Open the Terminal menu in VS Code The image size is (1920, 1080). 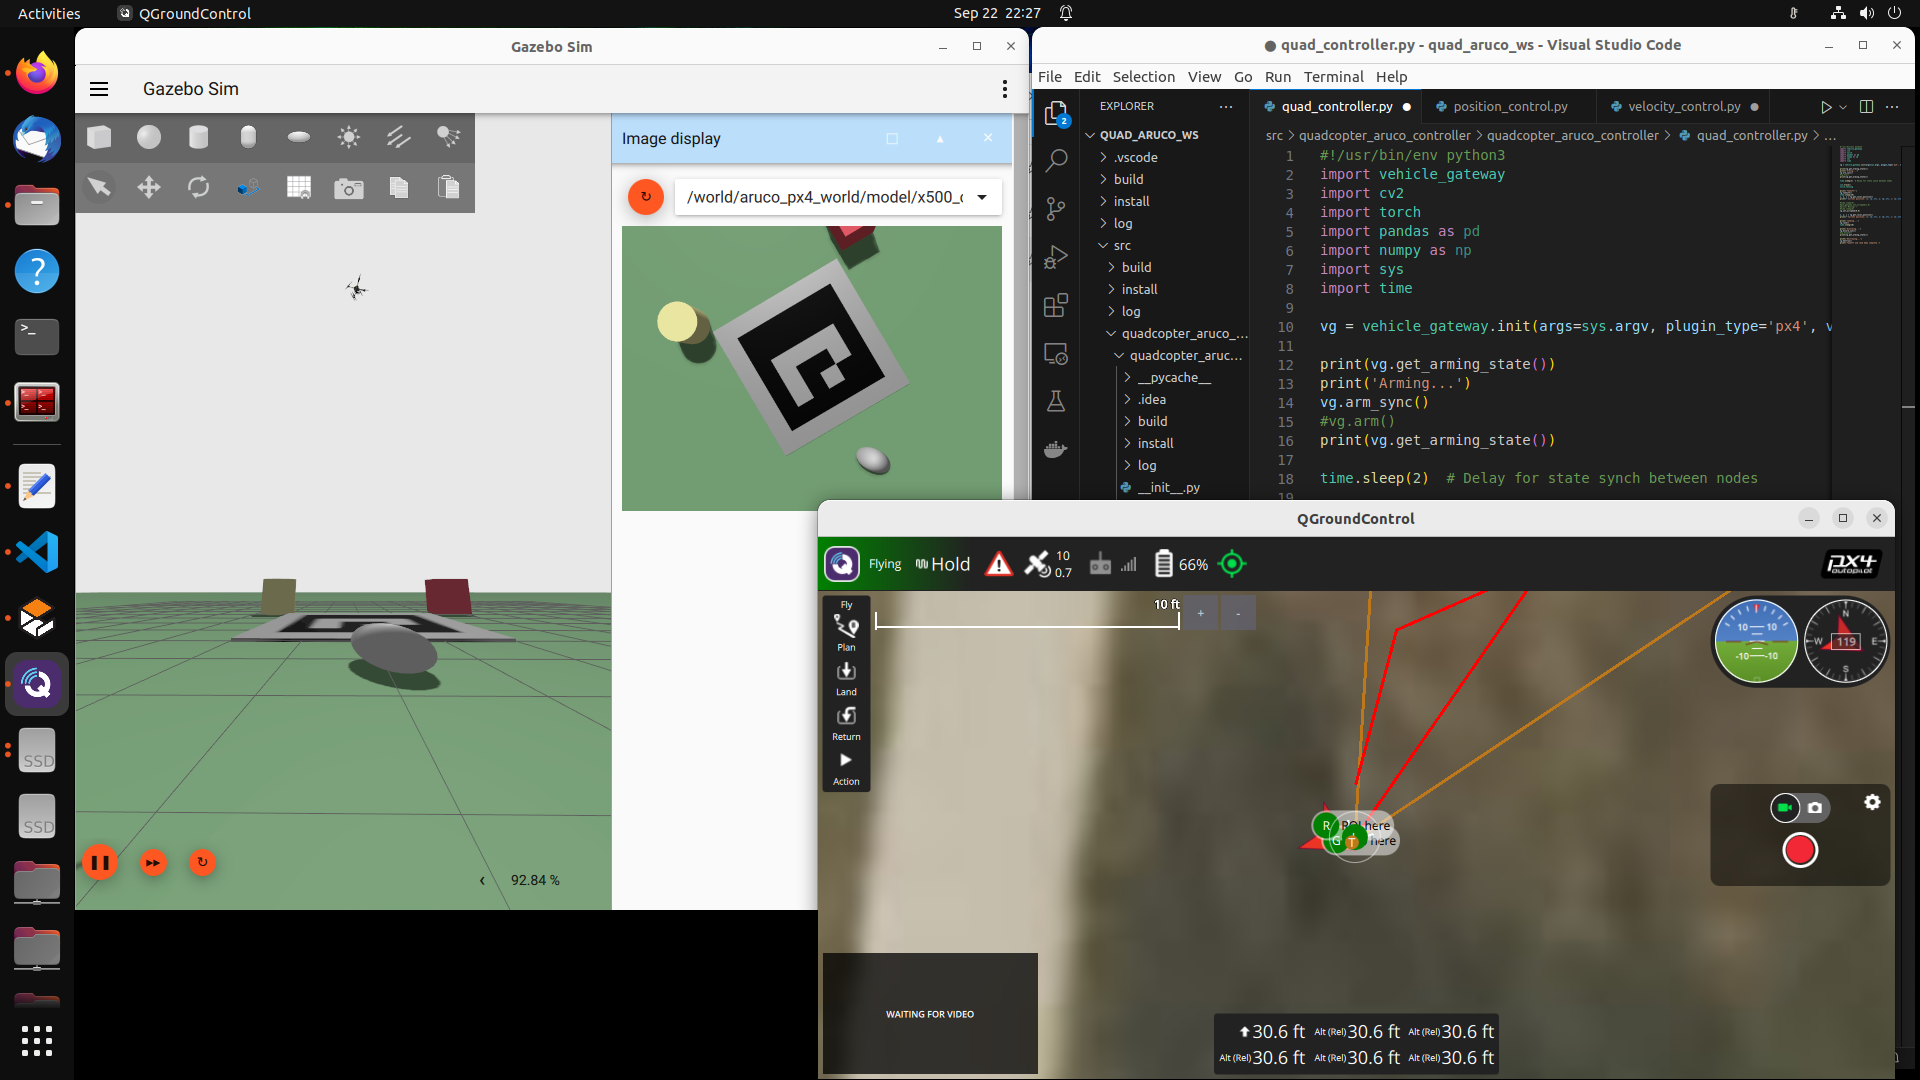[x=1333, y=76]
